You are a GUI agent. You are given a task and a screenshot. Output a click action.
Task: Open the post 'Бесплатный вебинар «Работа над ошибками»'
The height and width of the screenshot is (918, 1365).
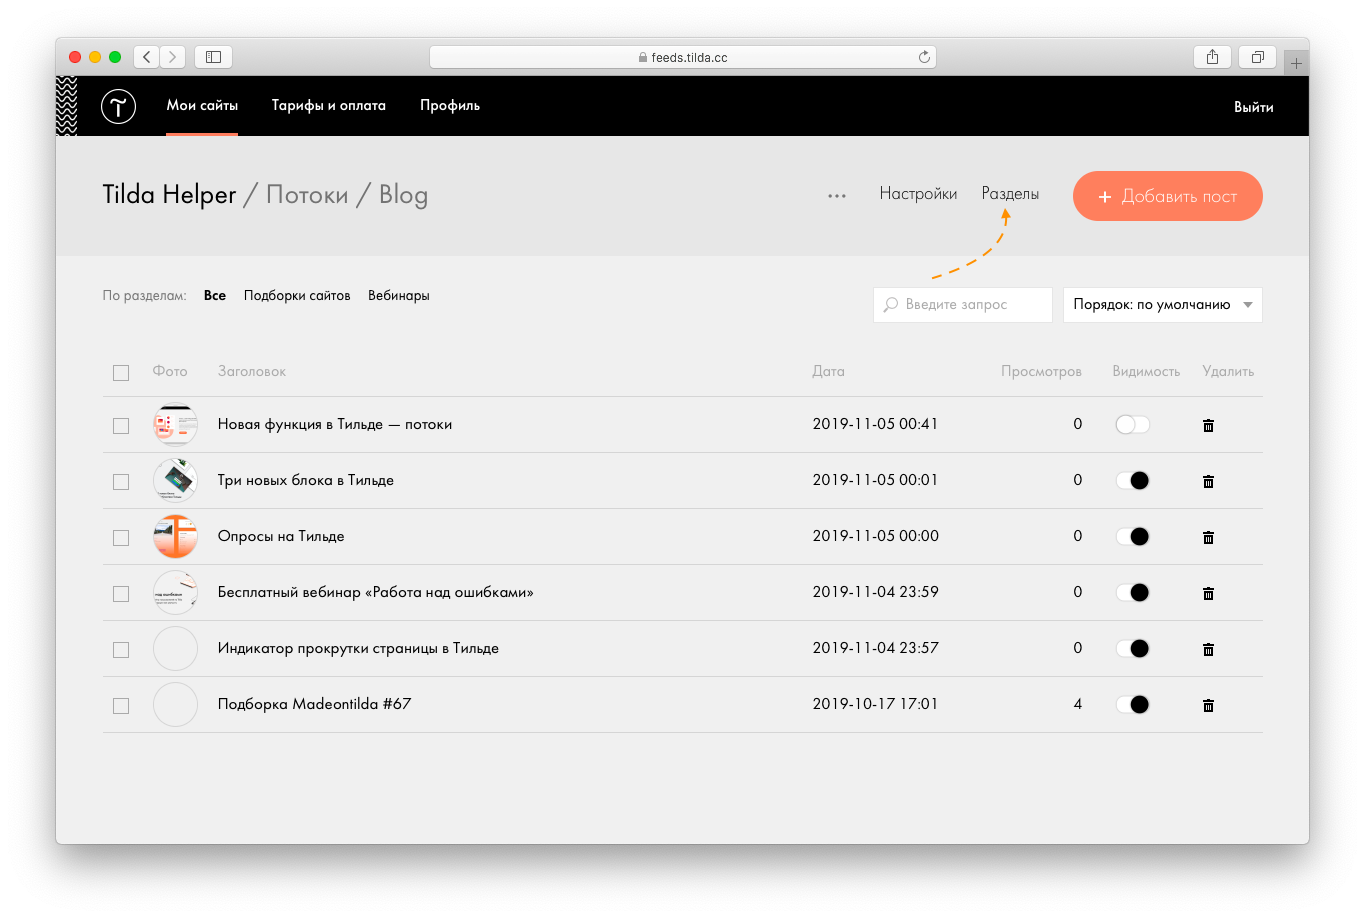point(376,593)
